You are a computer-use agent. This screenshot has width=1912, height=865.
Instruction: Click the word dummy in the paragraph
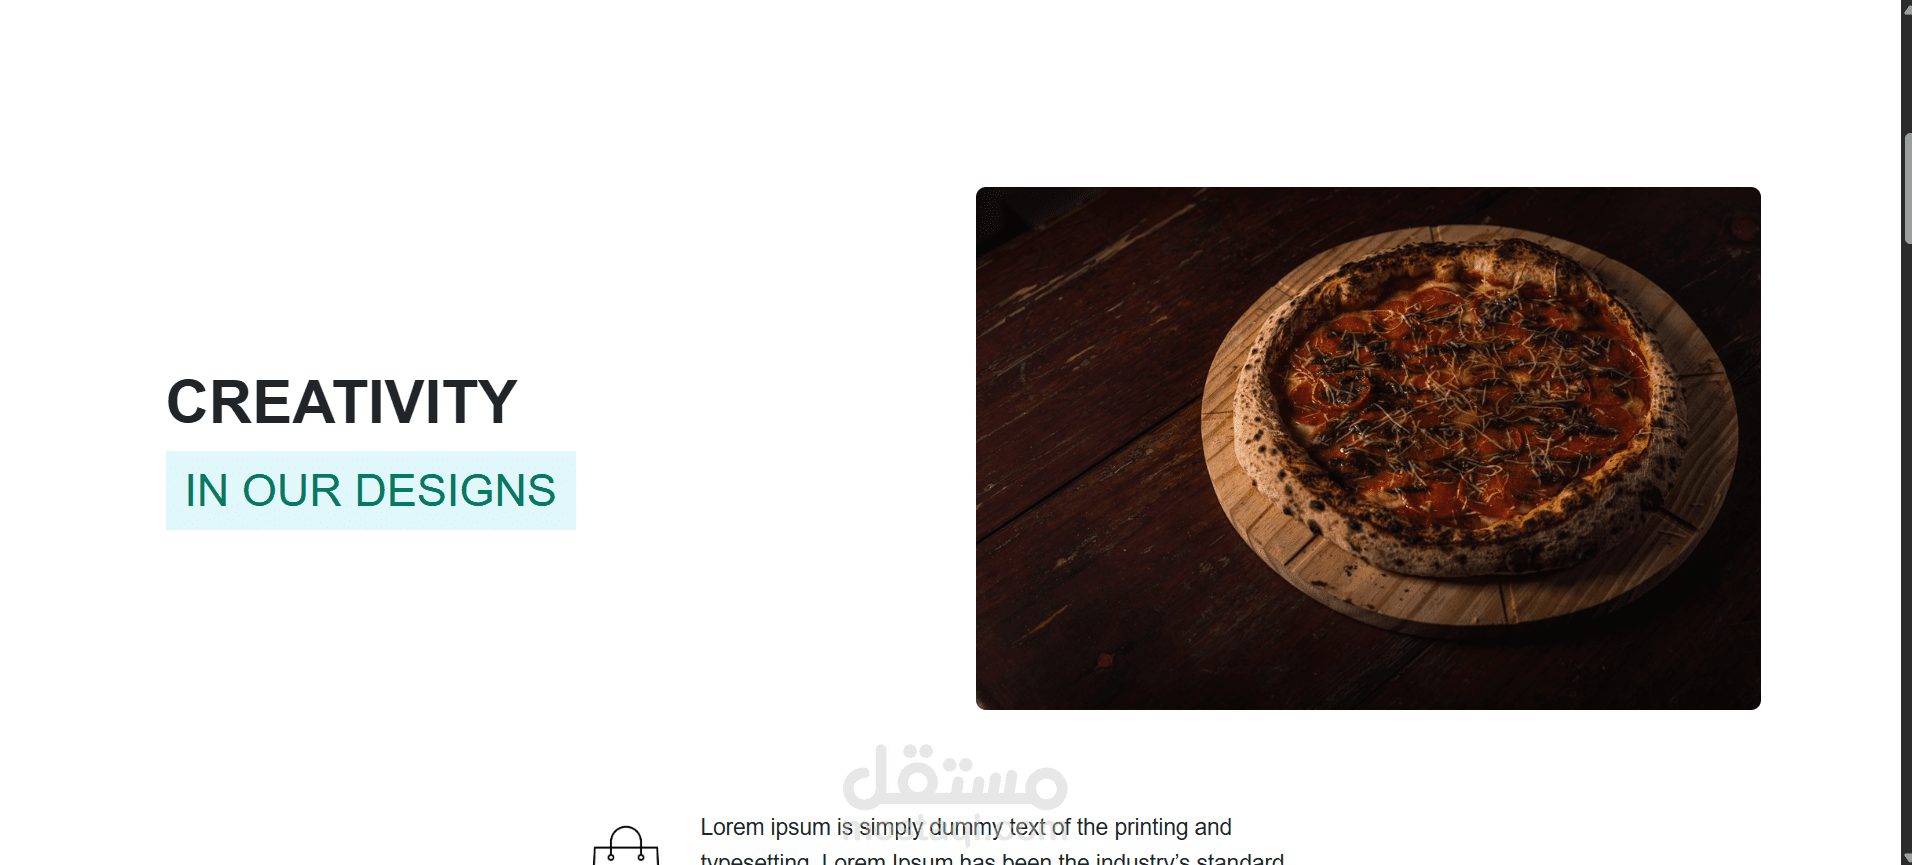coord(966,828)
